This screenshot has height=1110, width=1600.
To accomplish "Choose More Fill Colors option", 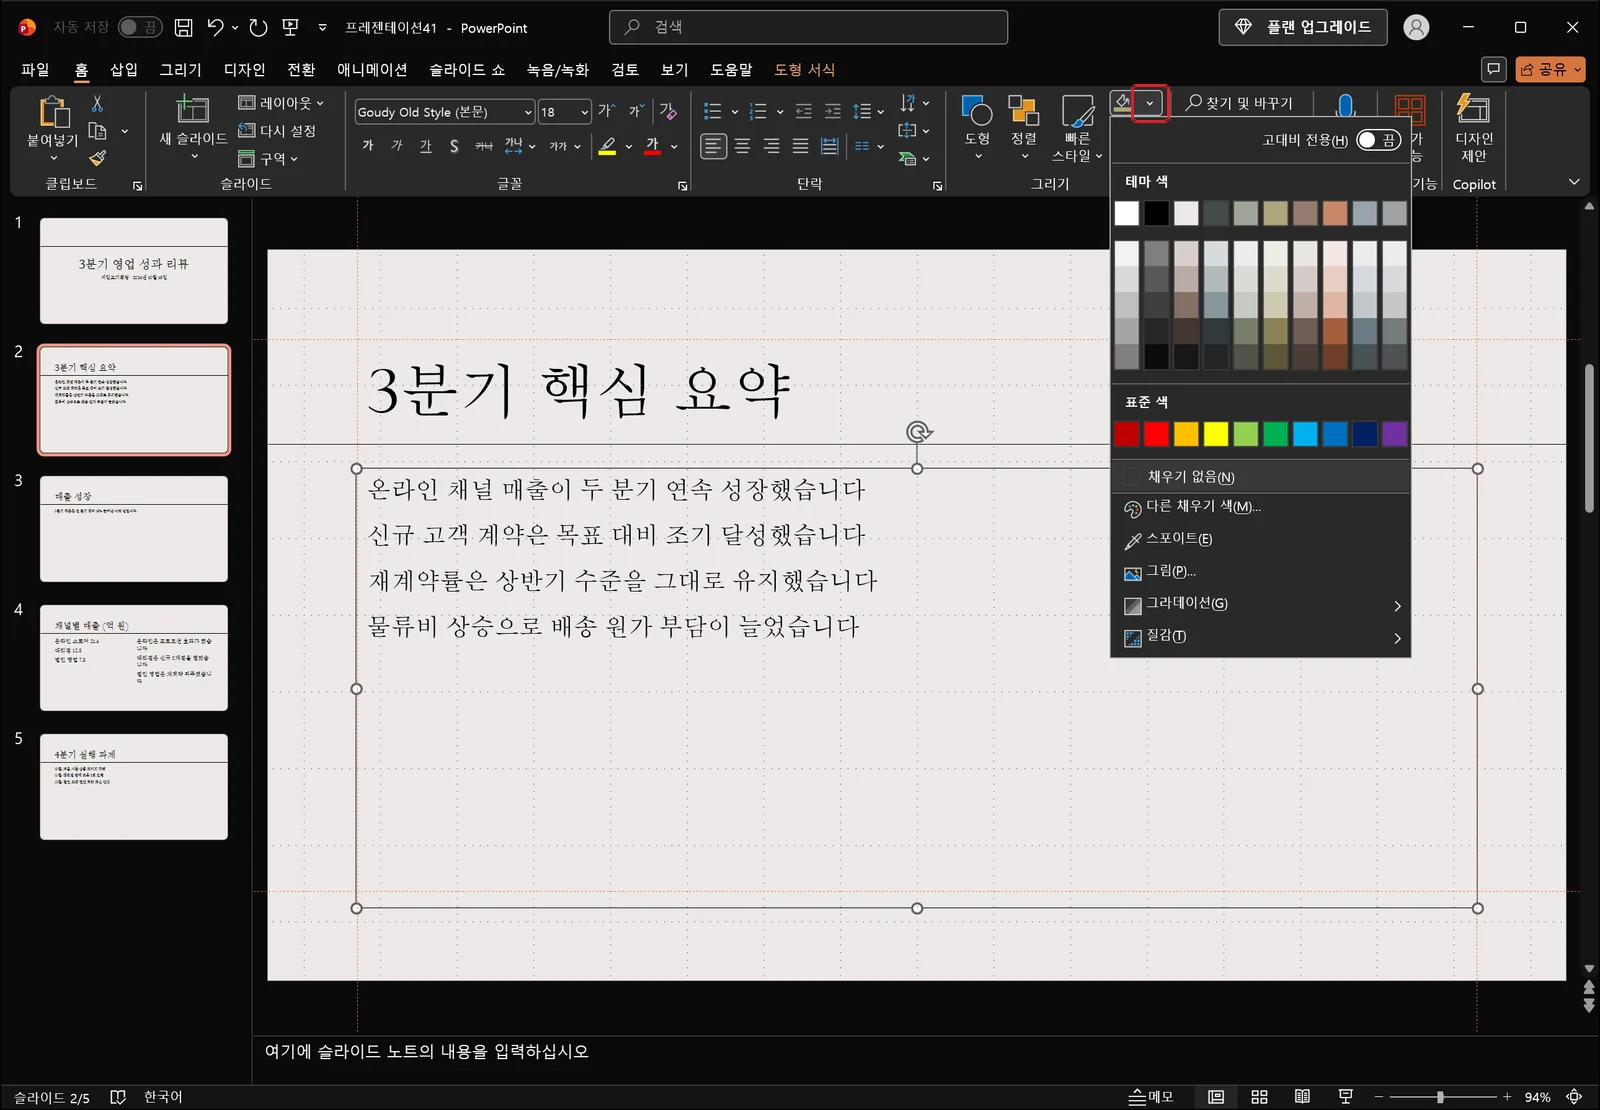I will click(1260, 507).
